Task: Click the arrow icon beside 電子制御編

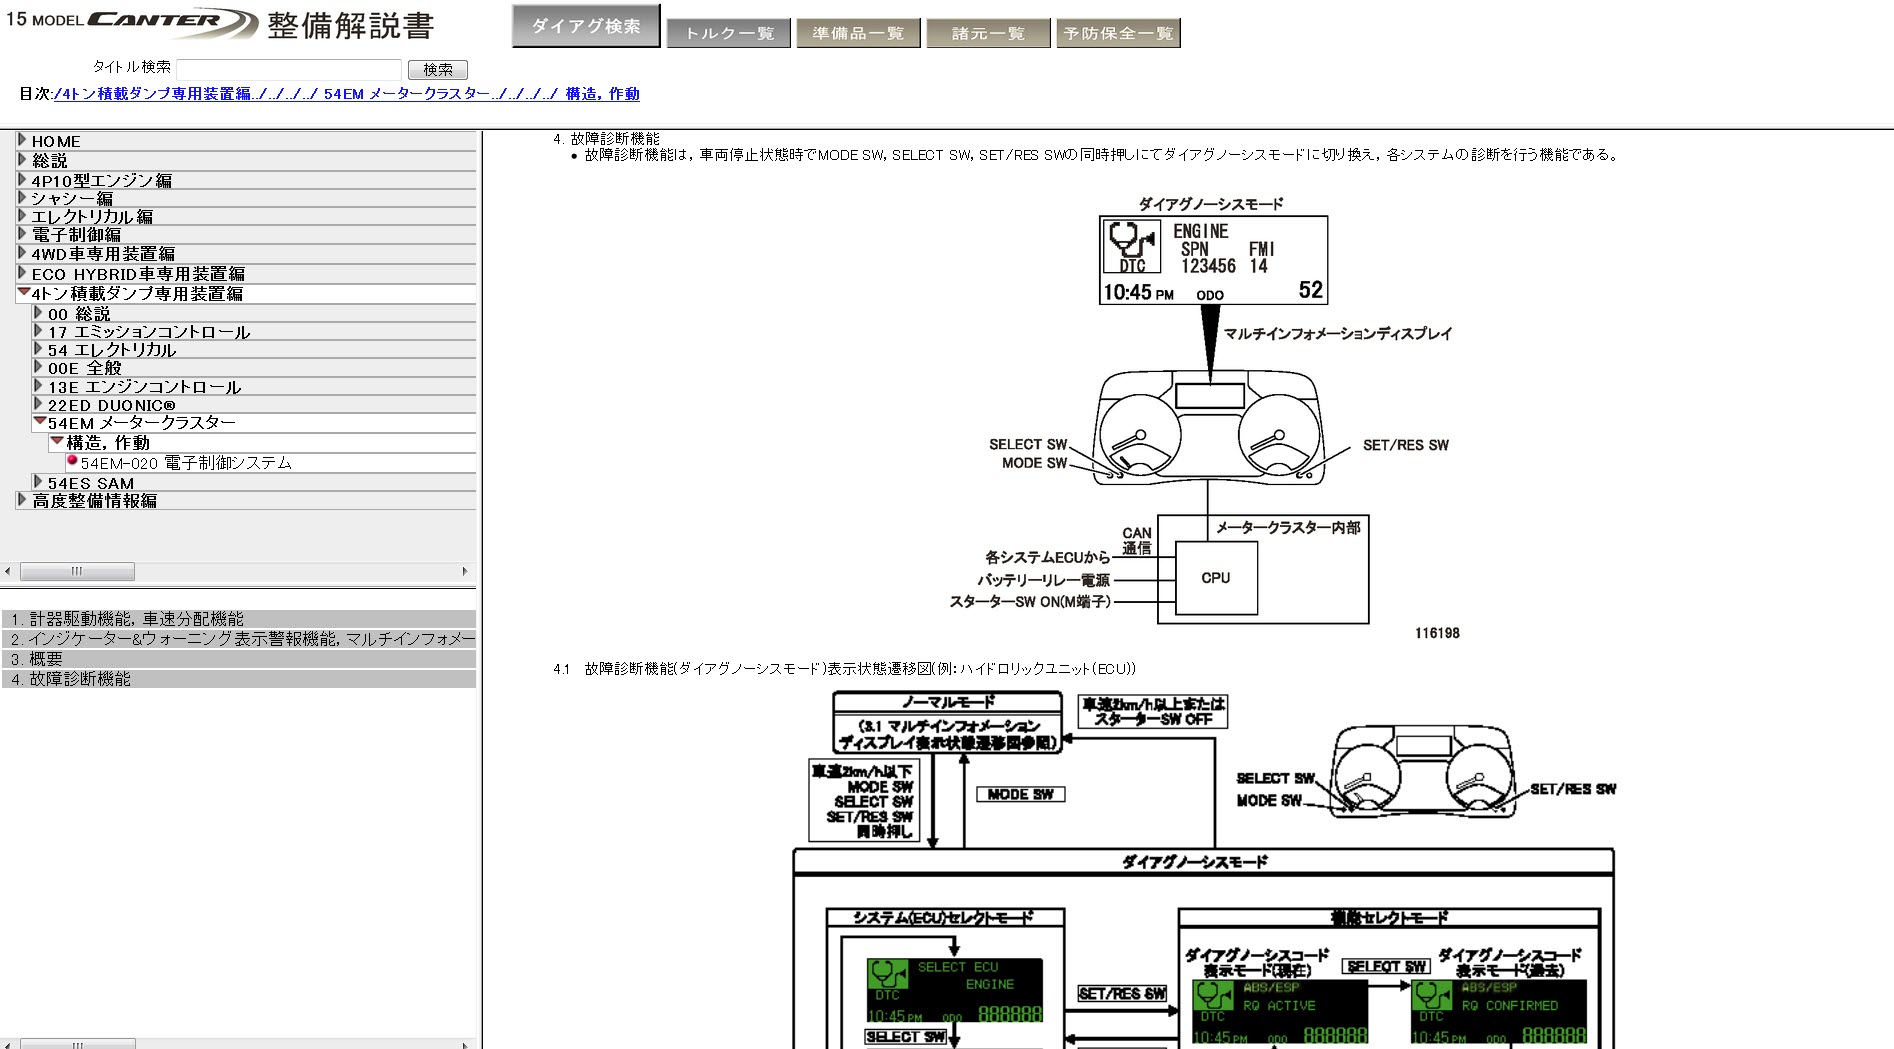Action: pyautogui.click(x=22, y=234)
